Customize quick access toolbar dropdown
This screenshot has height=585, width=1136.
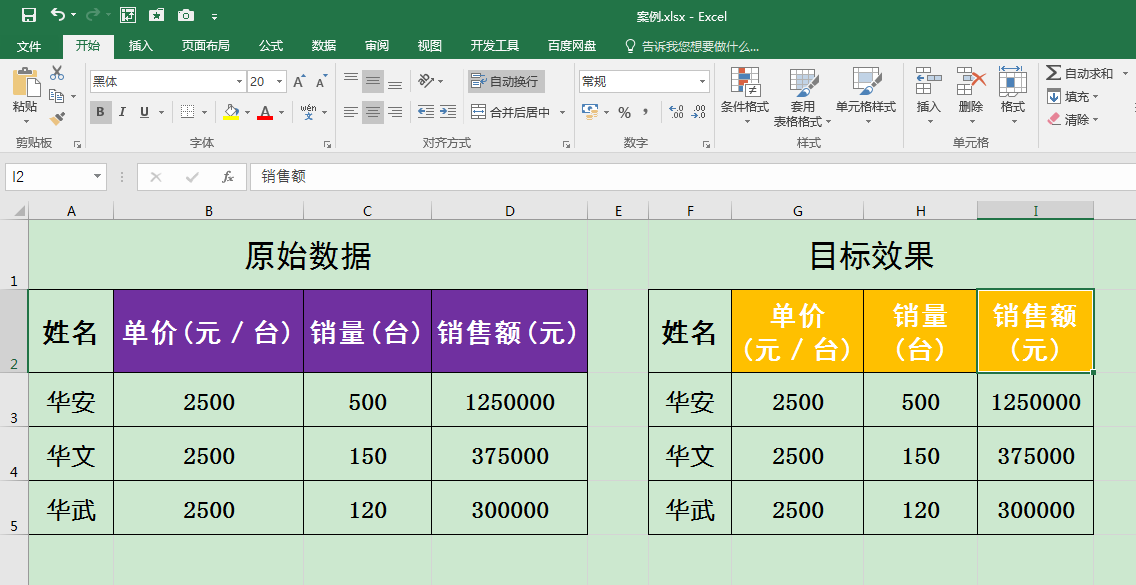coord(214,15)
